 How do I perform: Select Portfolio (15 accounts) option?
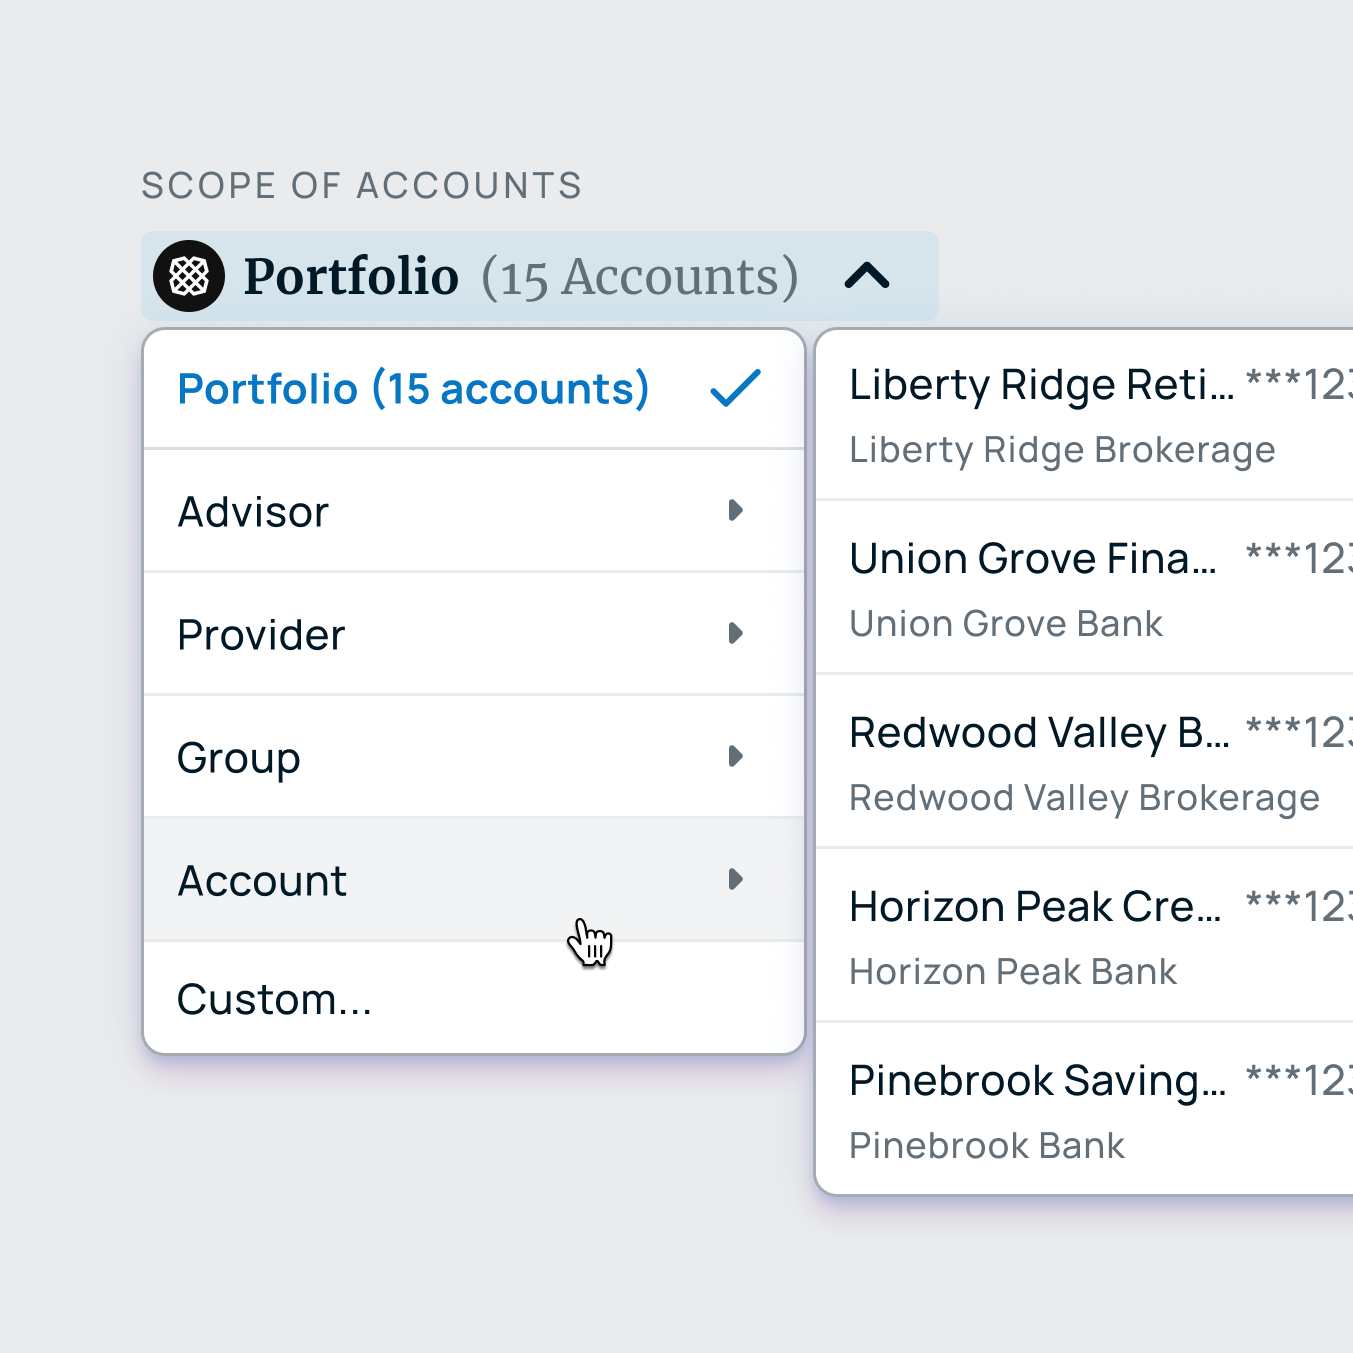coord(413,389)
